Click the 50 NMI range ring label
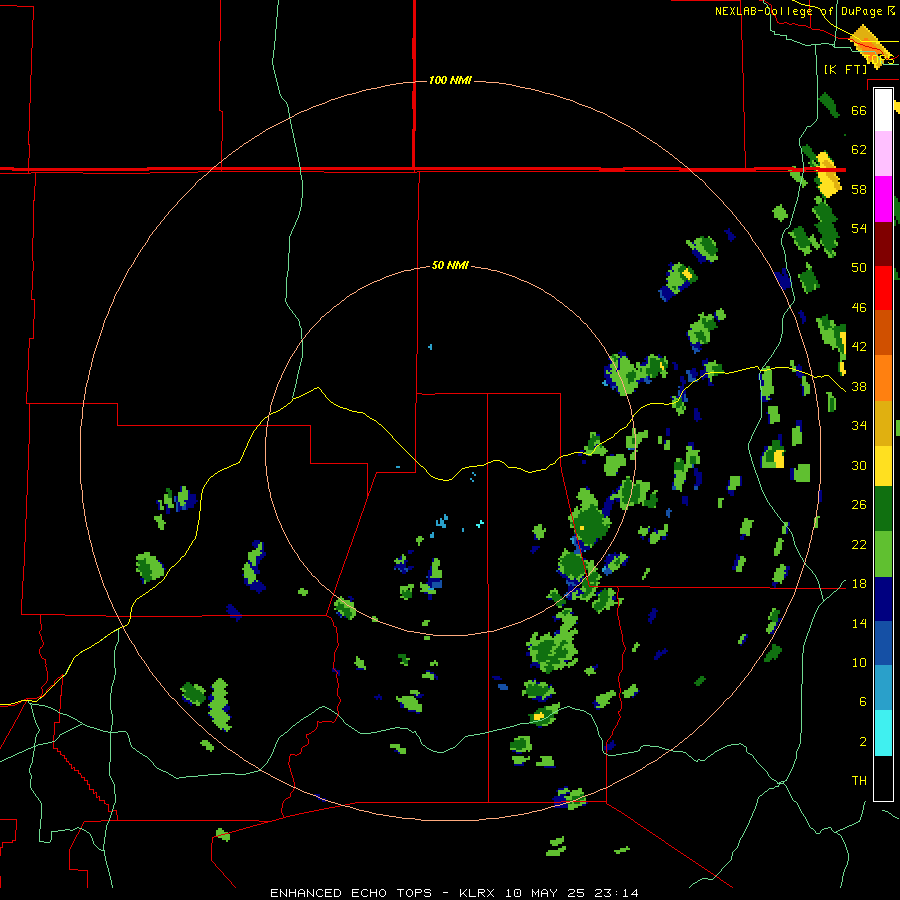The height and width of the screenshot is (900, 900). 450,265
